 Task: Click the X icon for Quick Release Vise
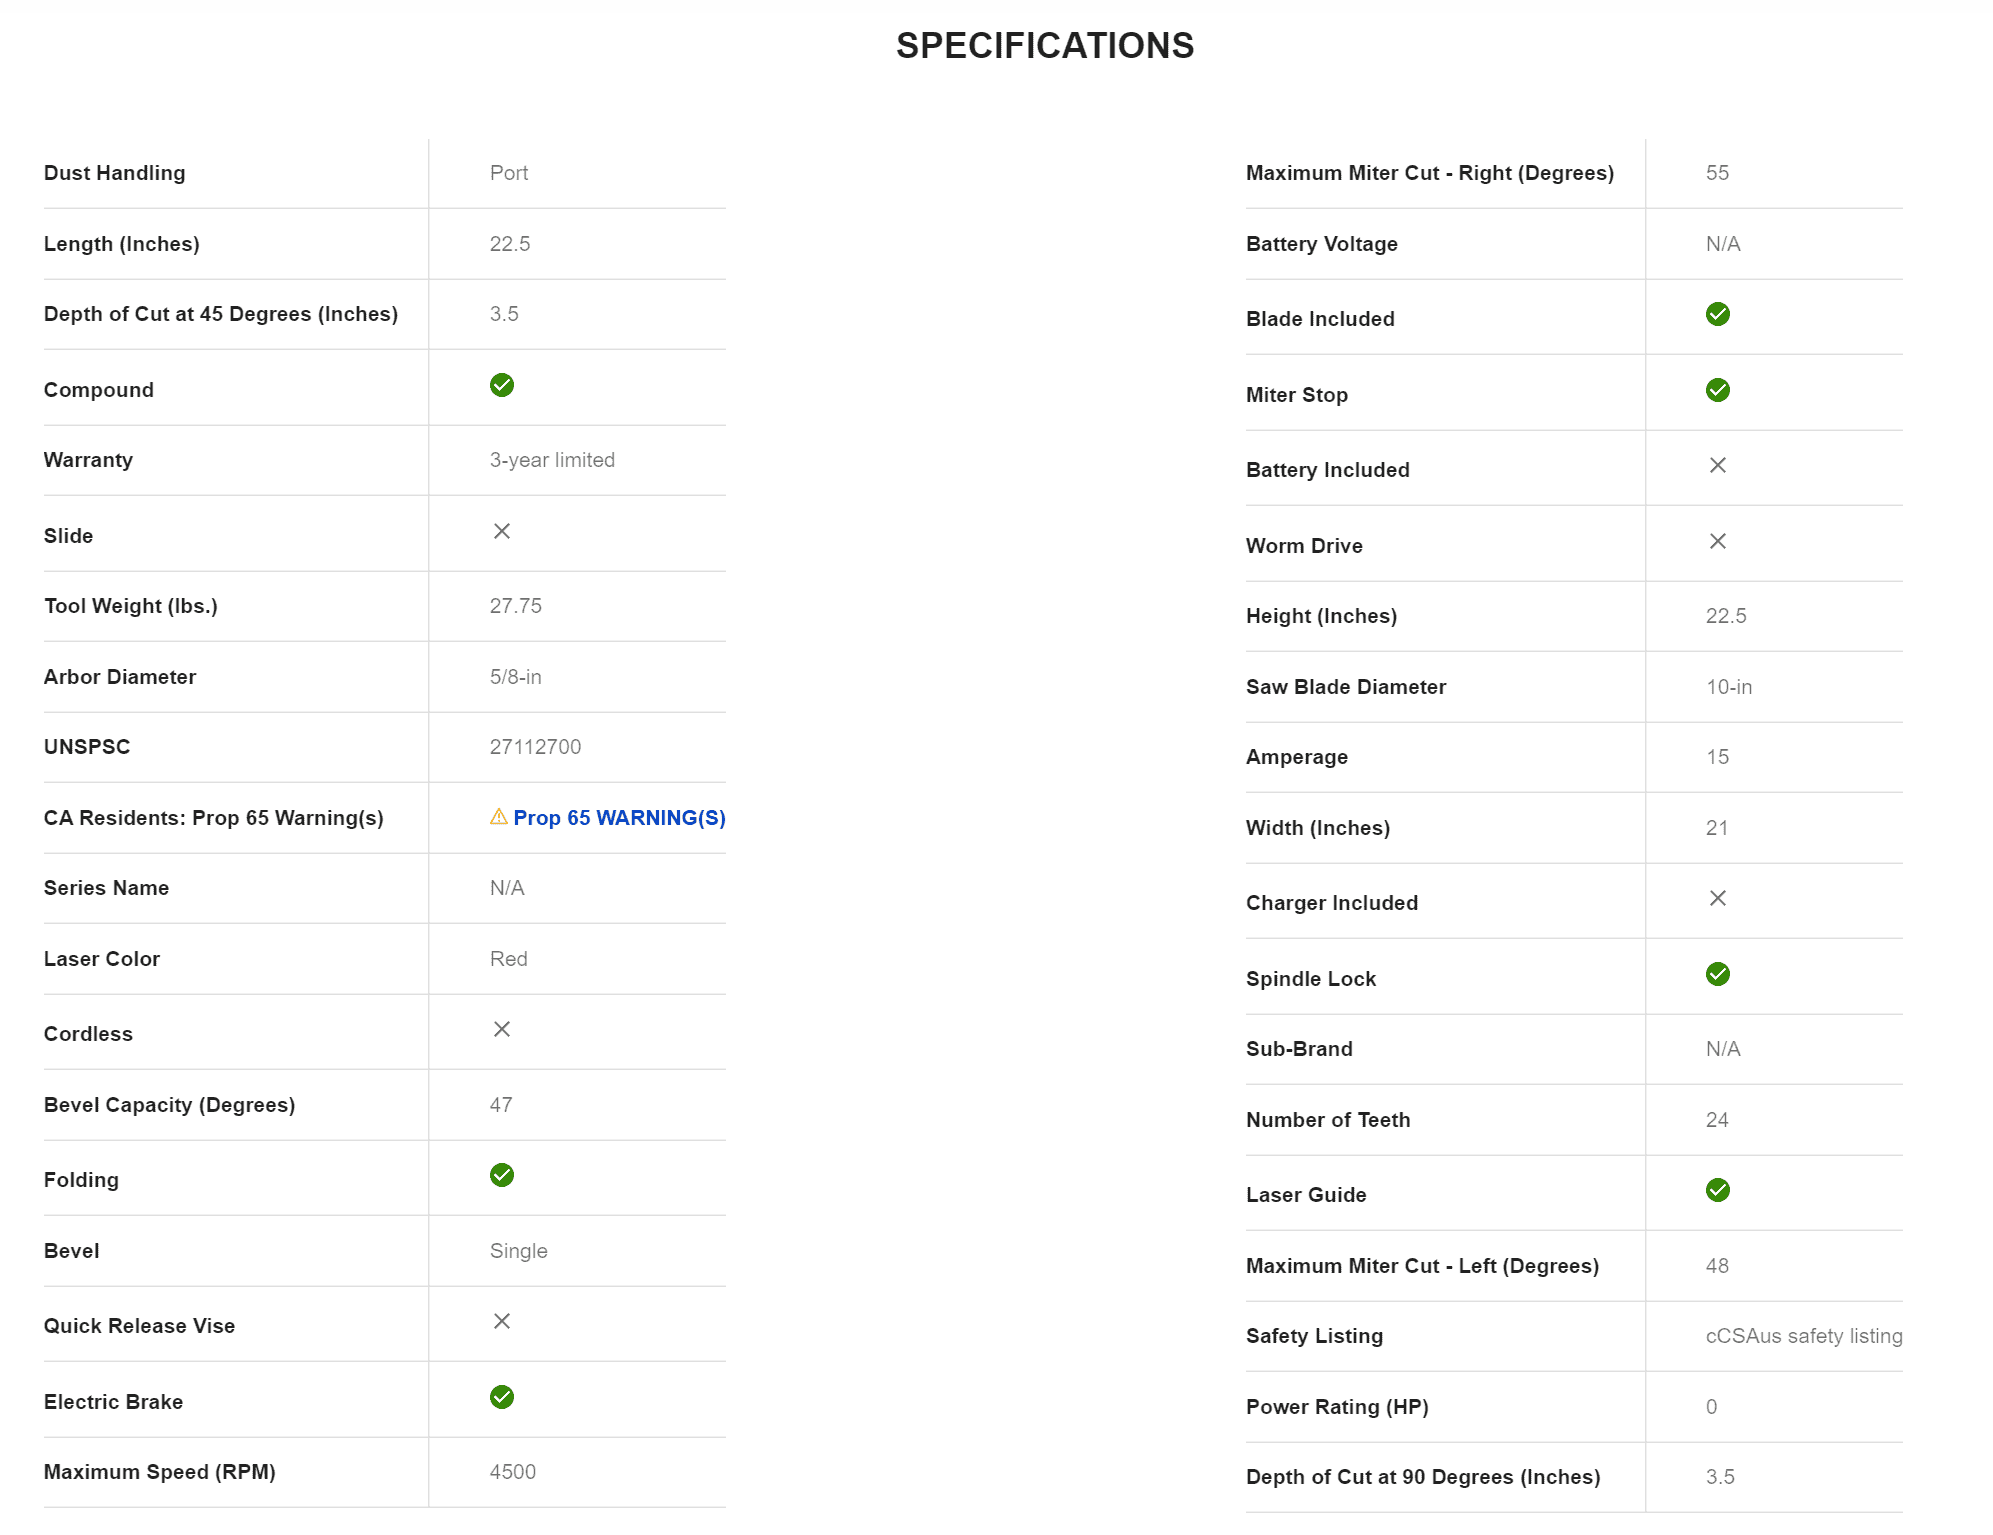tap(502, 1321)
